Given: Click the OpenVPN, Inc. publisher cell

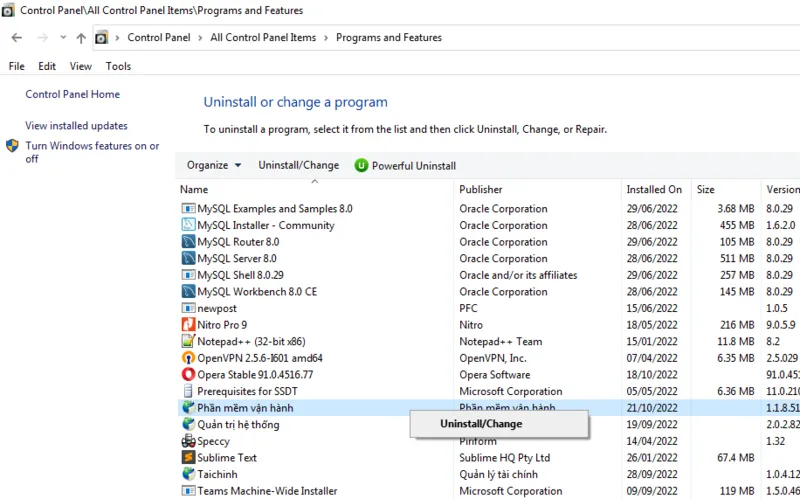Looking at the screenshot, I should [493, 358].
